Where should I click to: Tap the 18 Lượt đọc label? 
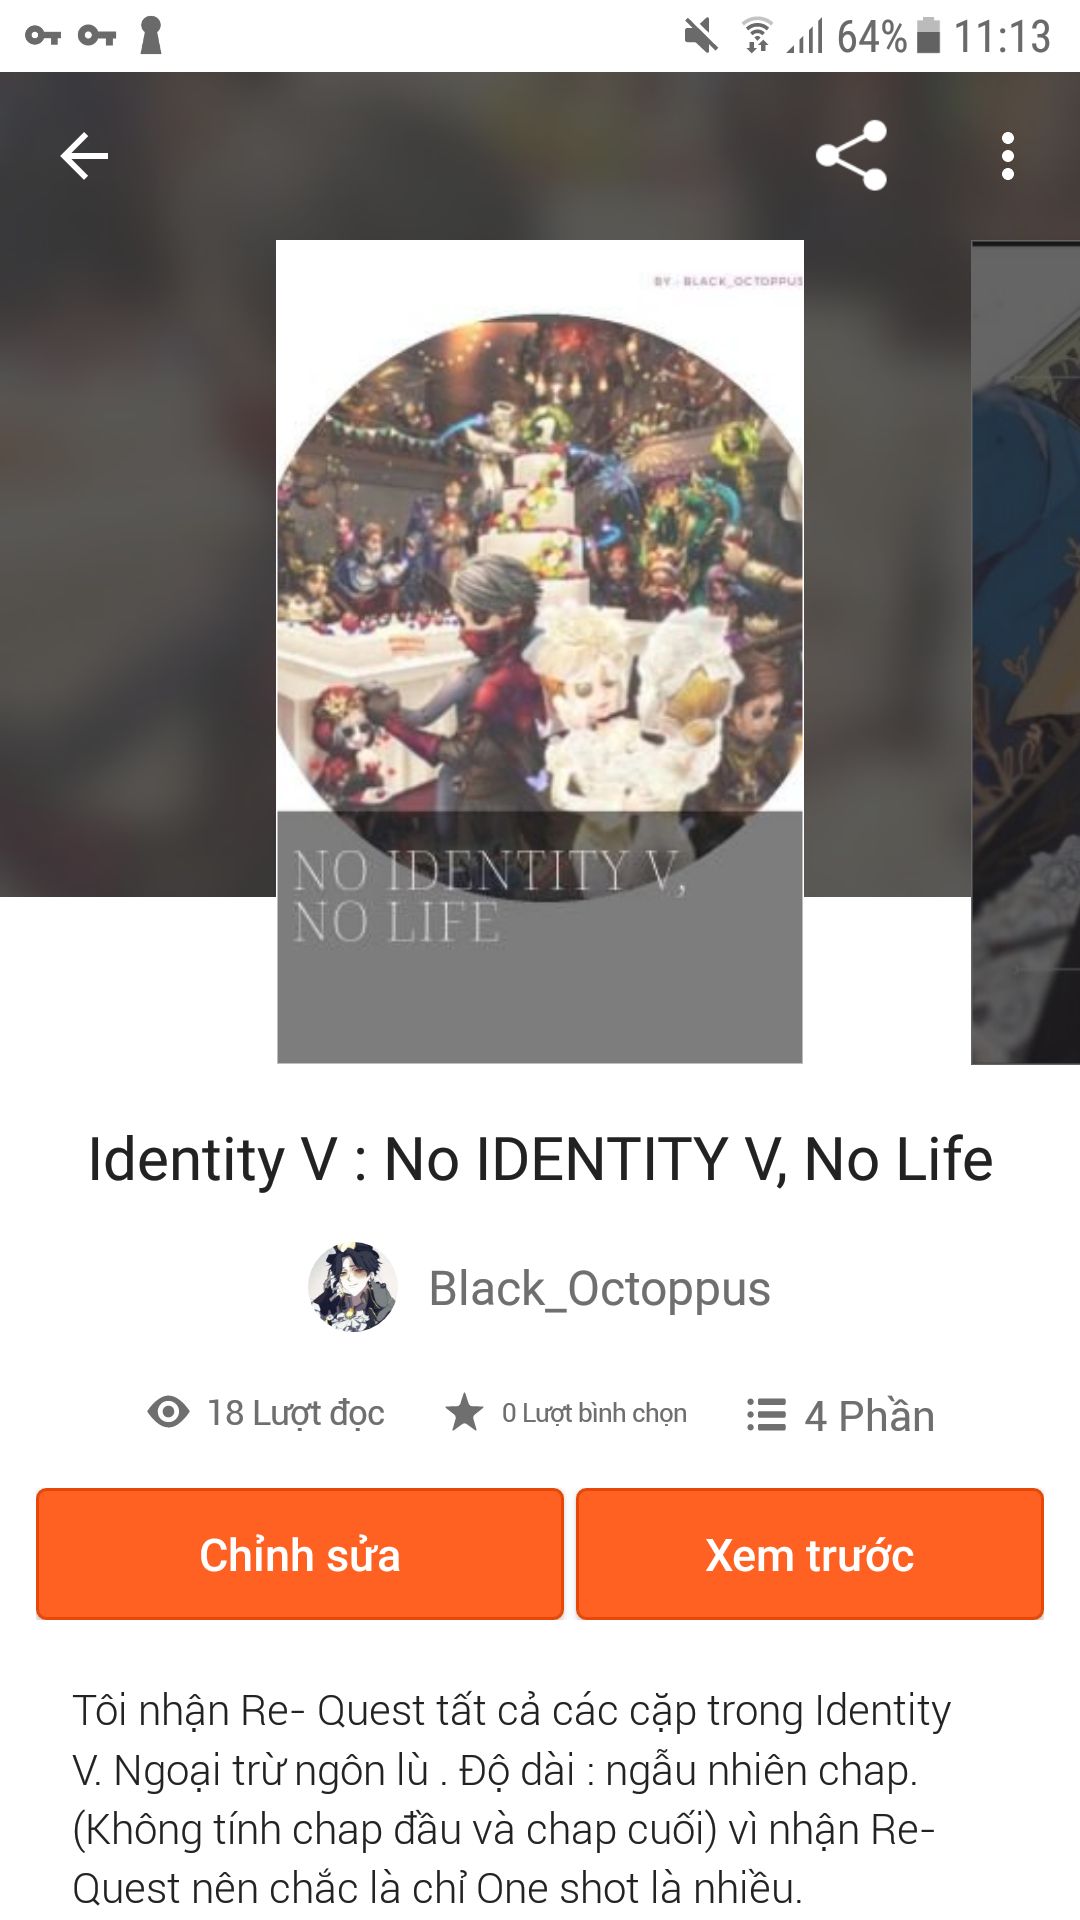(x=296, y=1413)
